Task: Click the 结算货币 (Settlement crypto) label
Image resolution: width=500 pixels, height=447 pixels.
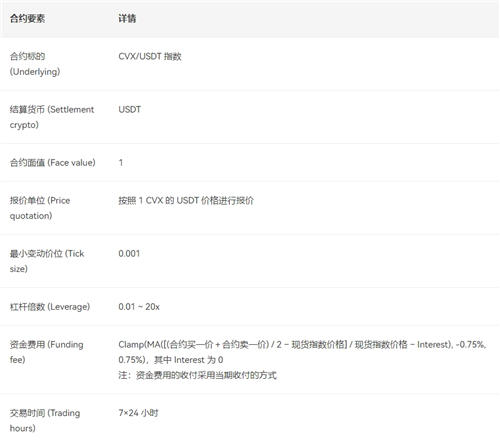Action: click(x=52, y=117)
